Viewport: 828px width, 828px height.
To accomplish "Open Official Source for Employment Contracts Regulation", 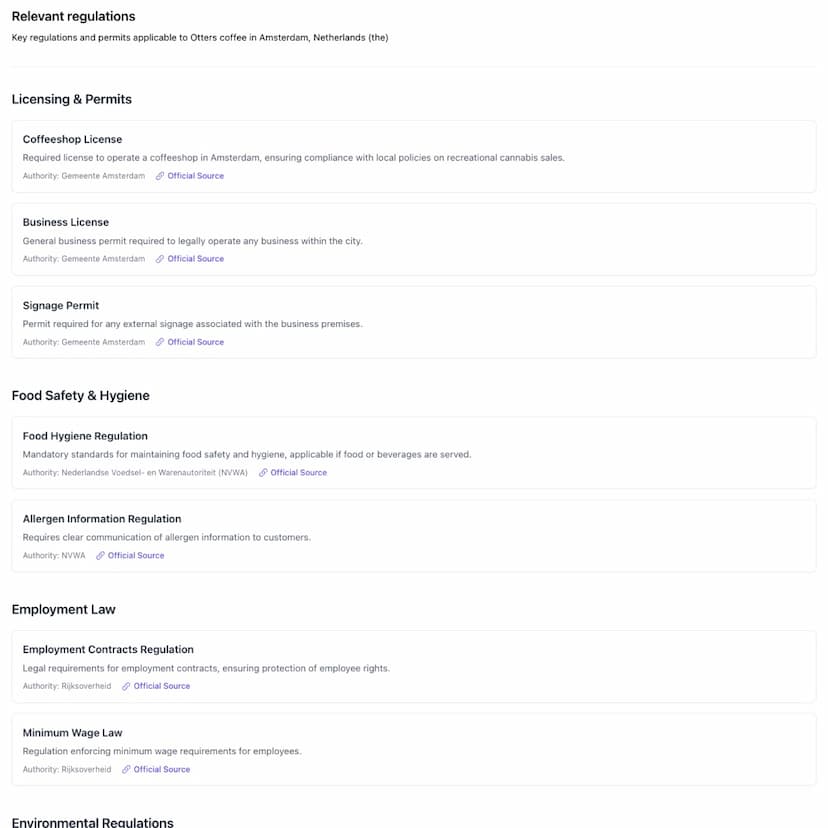I will click(x=162, y=687).
